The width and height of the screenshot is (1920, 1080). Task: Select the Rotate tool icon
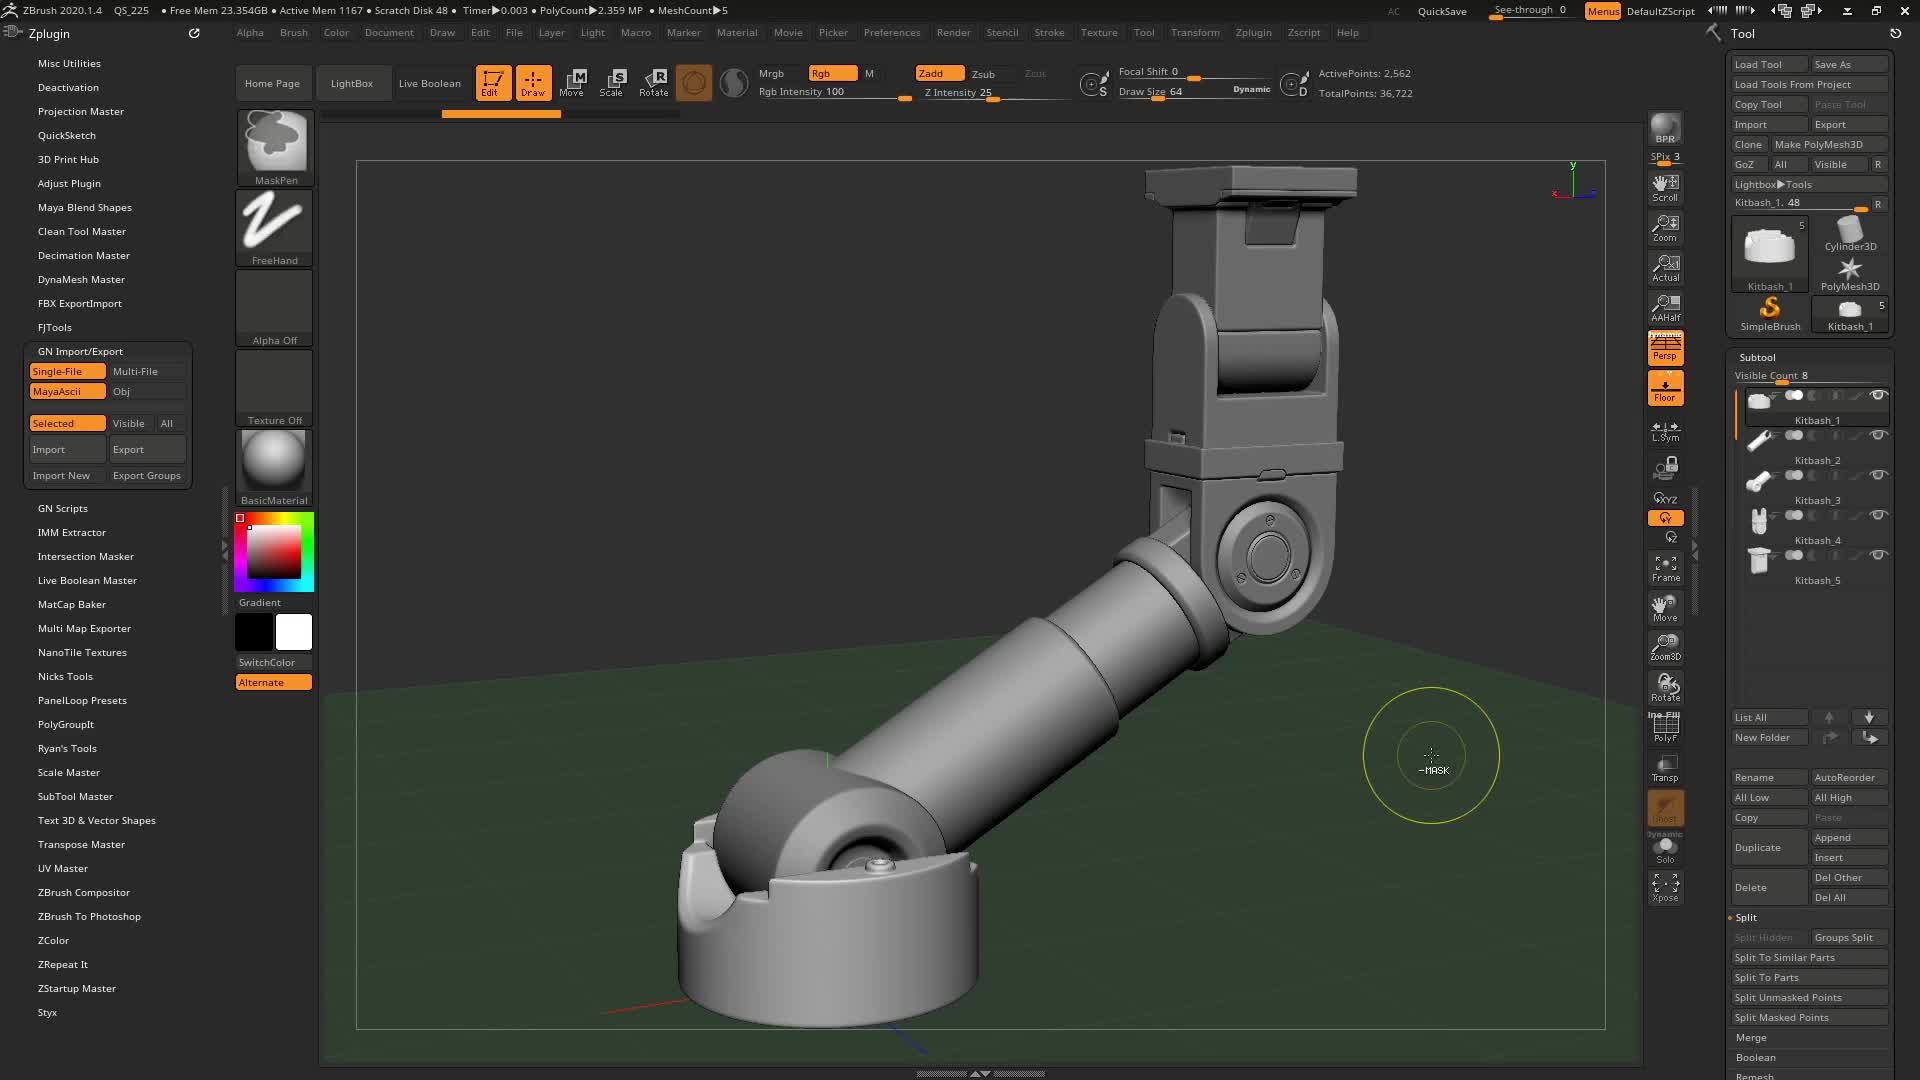654,82
